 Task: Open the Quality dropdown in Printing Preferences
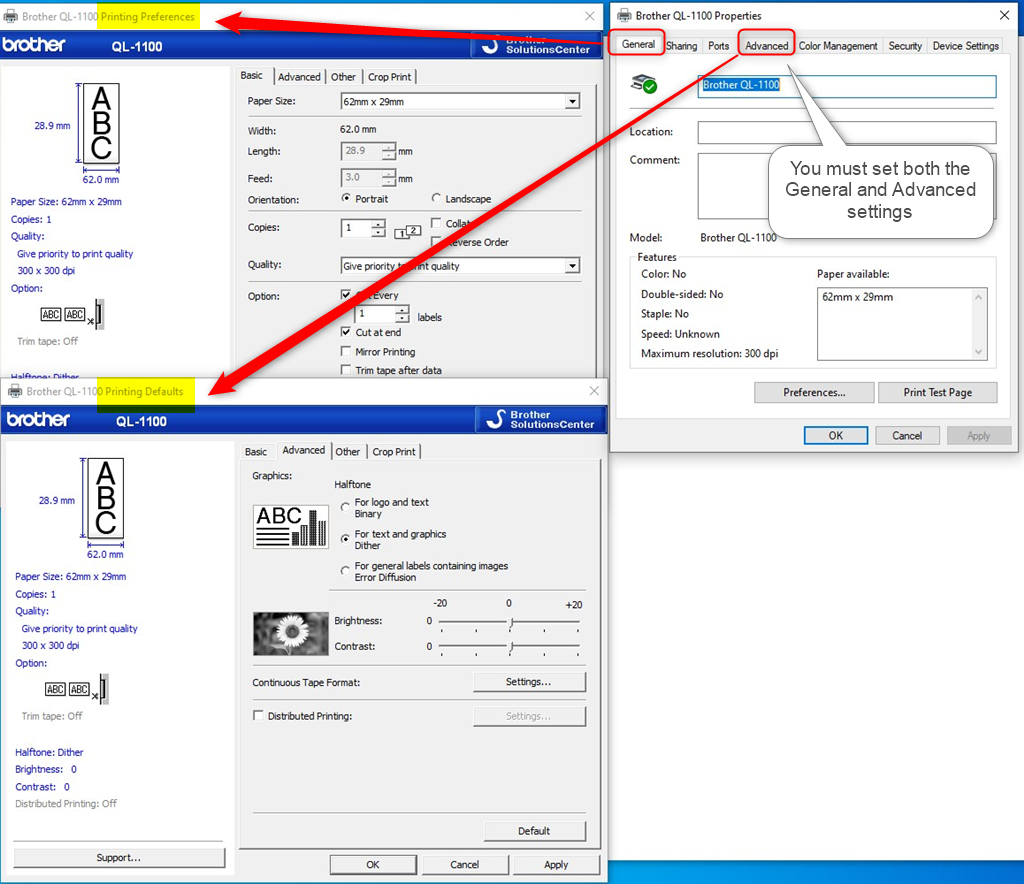pyautogui.click(x=572, y=266)
